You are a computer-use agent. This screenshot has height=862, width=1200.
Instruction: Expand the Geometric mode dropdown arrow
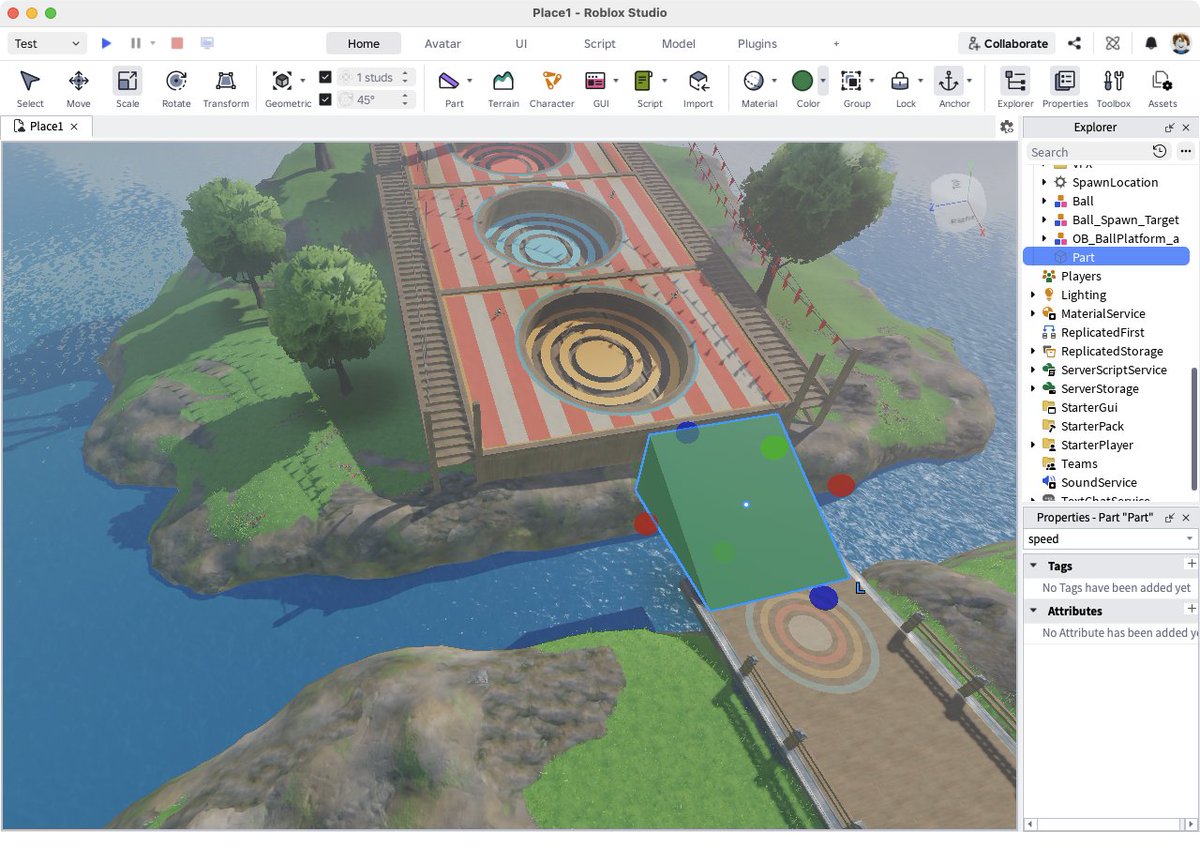303,81
